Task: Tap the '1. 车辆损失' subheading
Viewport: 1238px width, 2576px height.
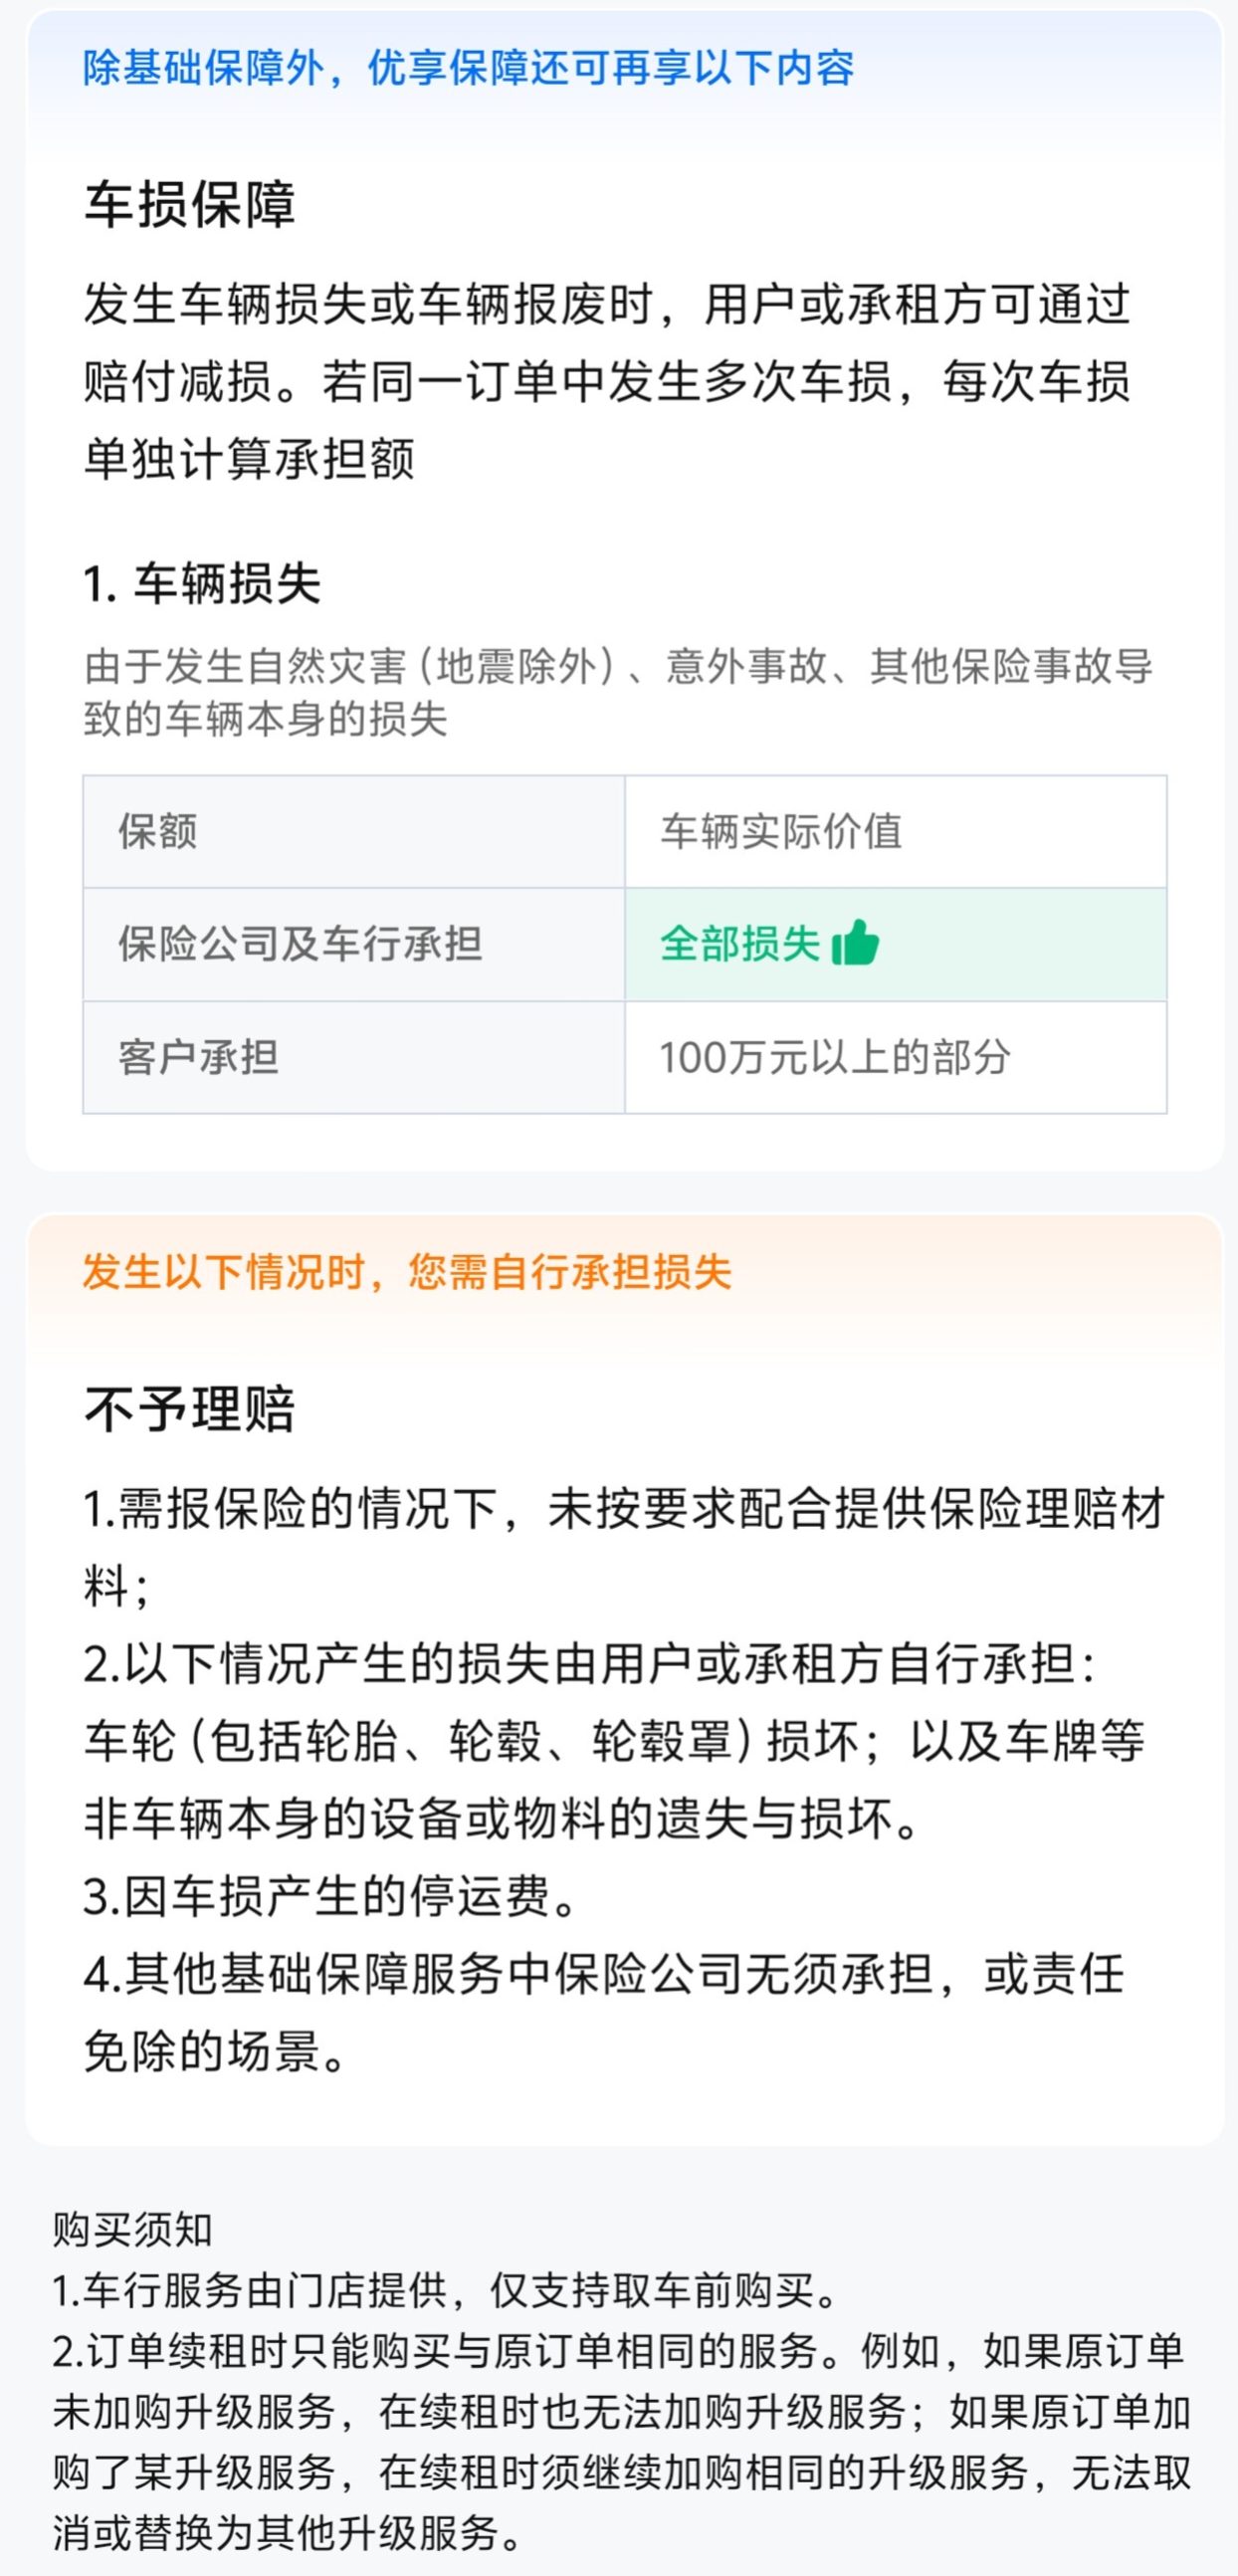Action: click(x=202, y=583)
